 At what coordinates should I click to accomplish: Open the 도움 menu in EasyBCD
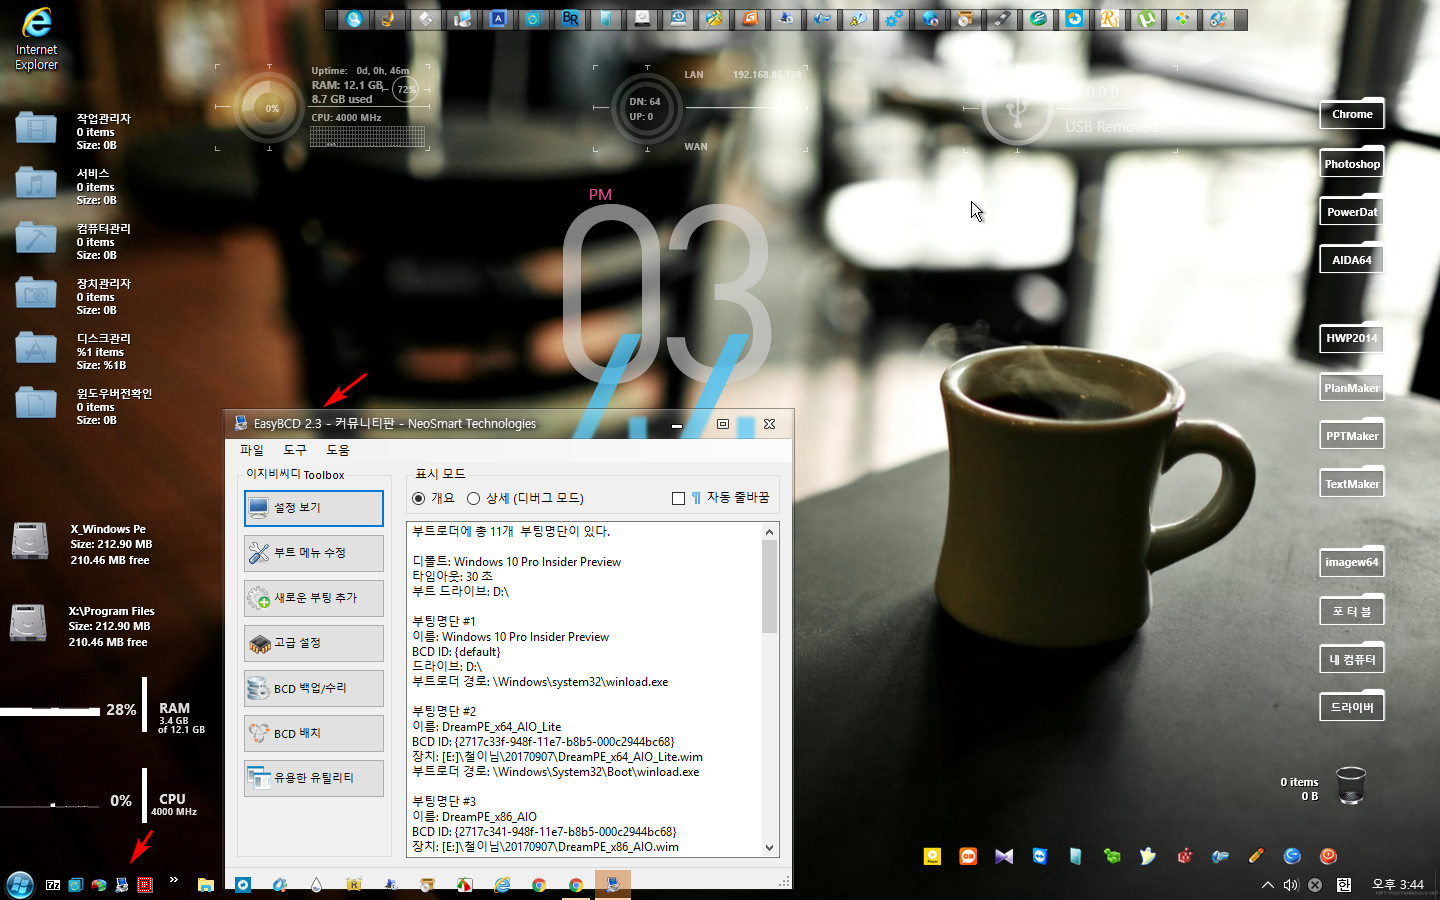(x=338, y=450)
